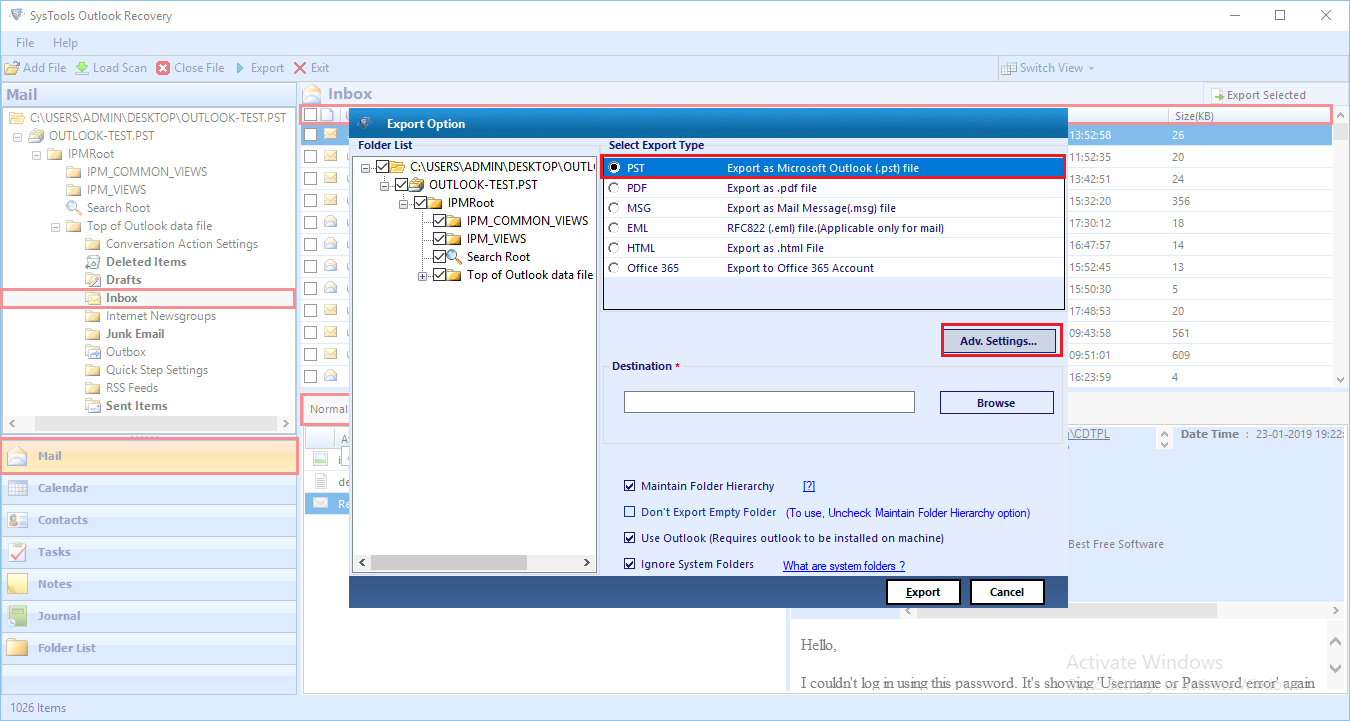Open the Help menu

pyautogui.click(x=65, y=43)
